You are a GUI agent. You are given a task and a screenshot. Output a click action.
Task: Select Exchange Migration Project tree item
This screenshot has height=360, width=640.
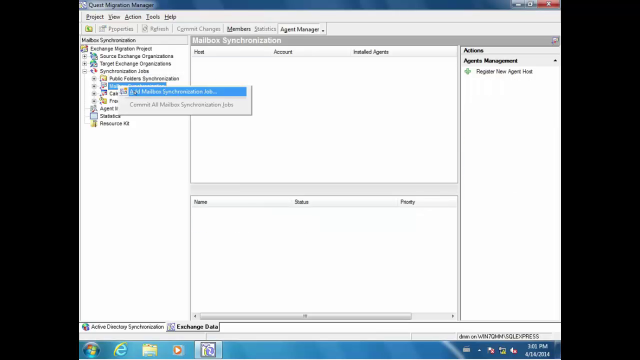pyautogui.click(x=121, y=49)
